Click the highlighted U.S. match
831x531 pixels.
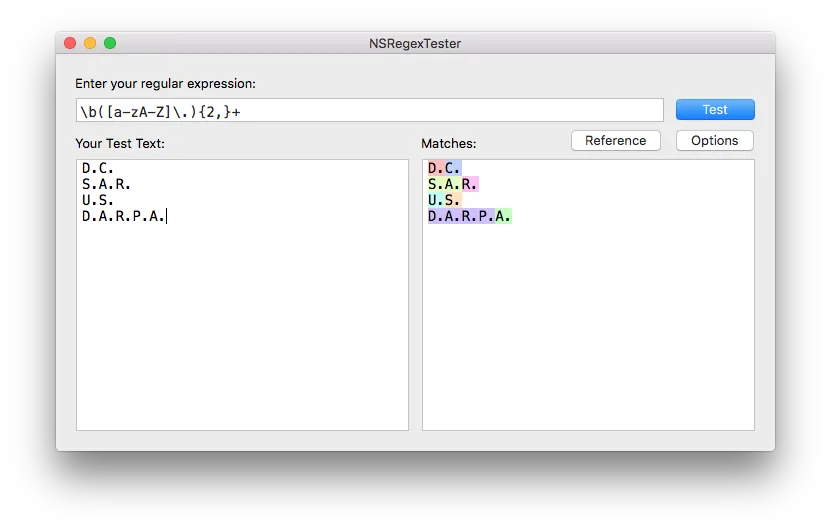tap(445, 200)
